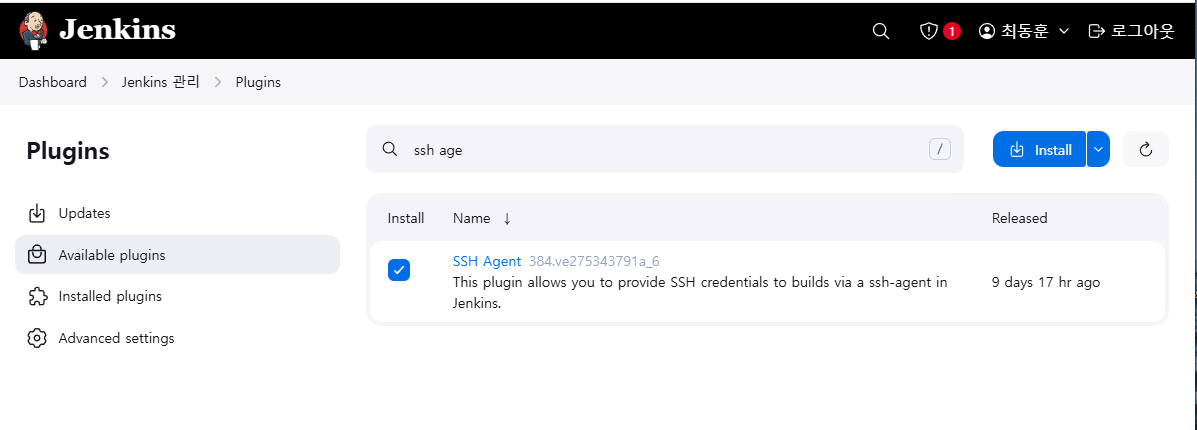Open Updates in plugin sidebar
Screen dimensions: 1197x430
[x=177, y=213]
